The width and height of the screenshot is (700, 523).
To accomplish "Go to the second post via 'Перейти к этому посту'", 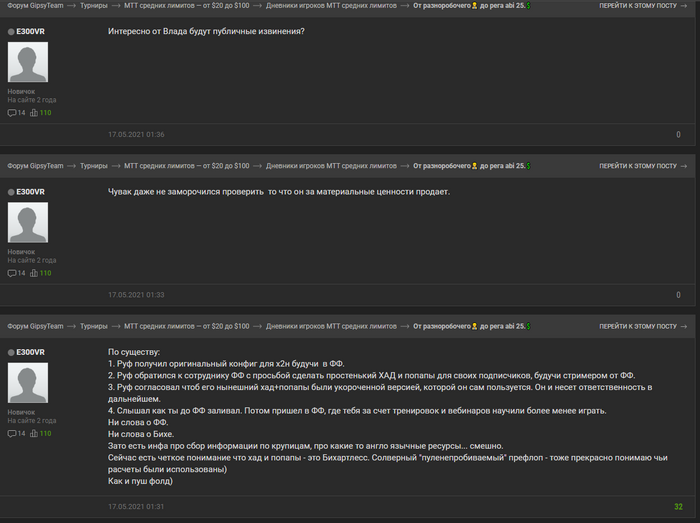I will 643,166.
